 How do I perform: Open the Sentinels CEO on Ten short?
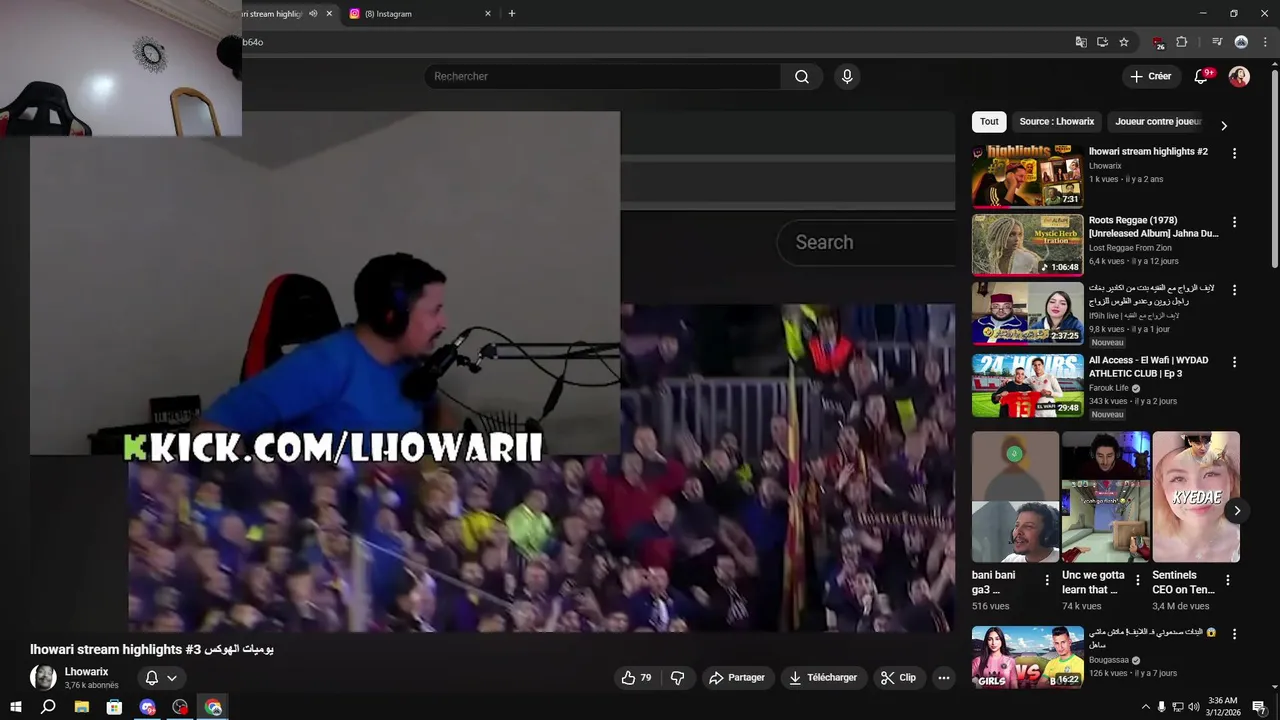point(1196,497)
